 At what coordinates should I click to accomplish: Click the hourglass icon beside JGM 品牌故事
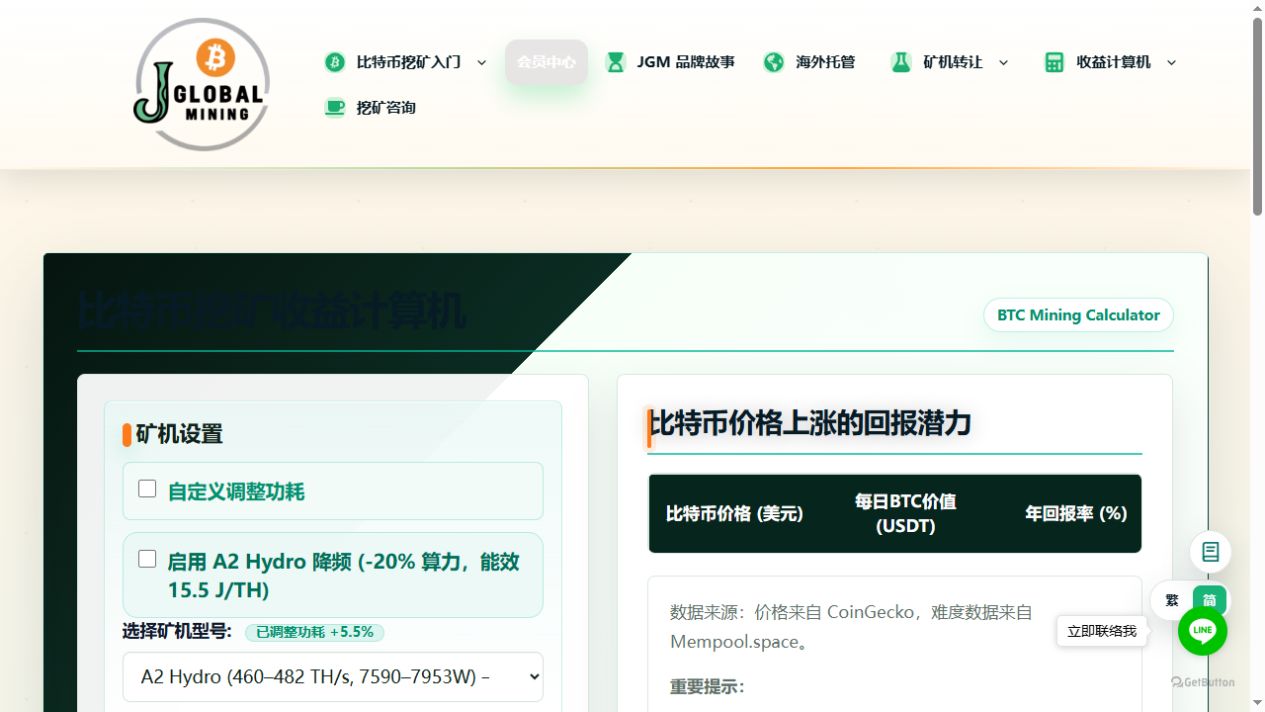point(616,62)
